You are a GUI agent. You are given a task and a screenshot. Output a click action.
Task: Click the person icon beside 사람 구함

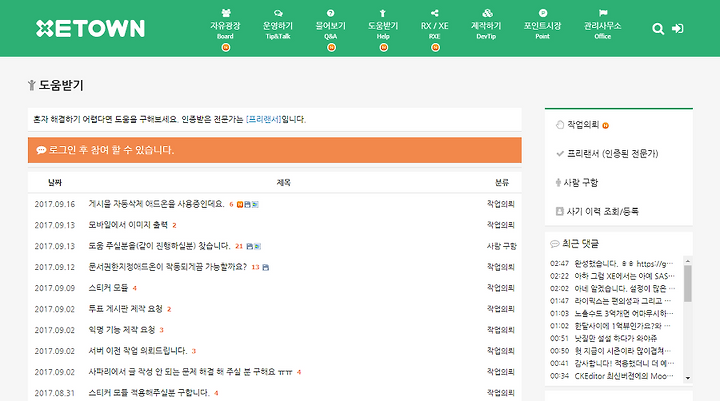558,182
